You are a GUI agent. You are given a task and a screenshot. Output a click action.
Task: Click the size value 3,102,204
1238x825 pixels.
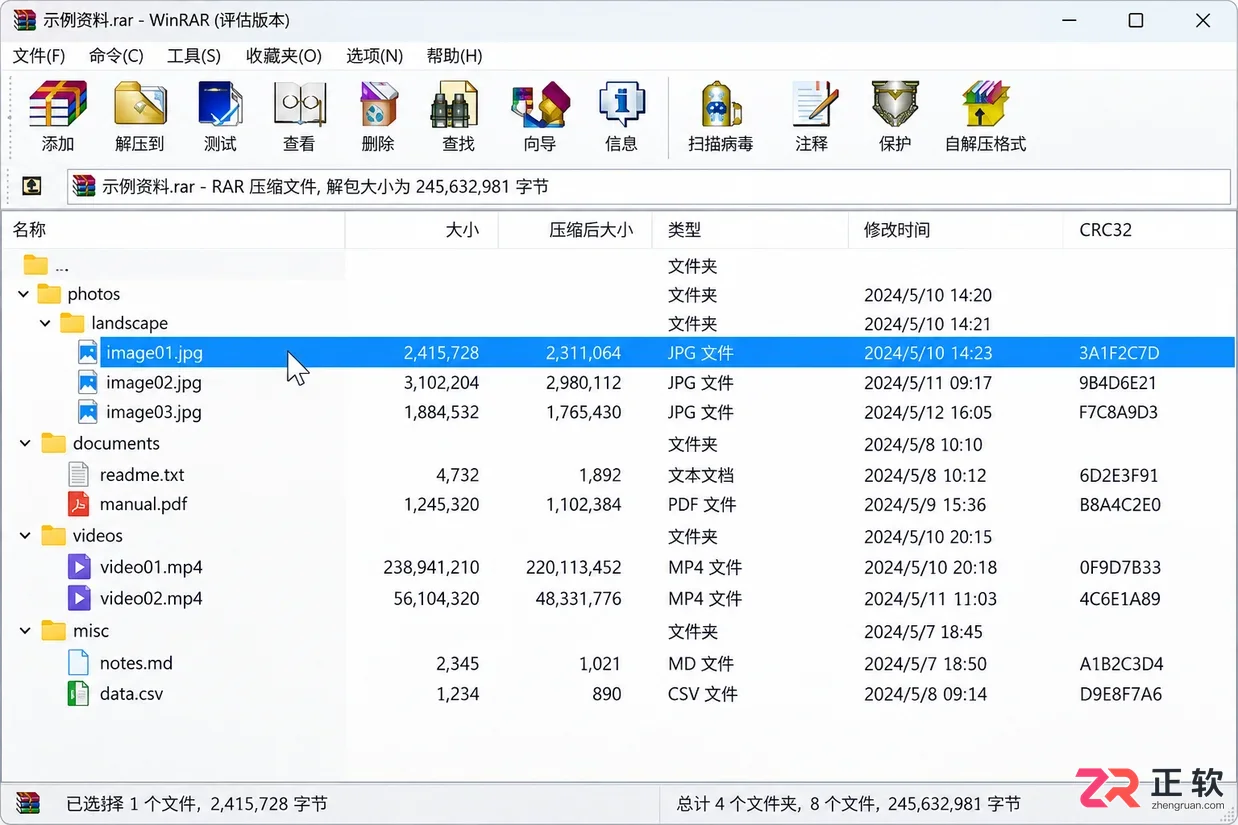[441, 383]
